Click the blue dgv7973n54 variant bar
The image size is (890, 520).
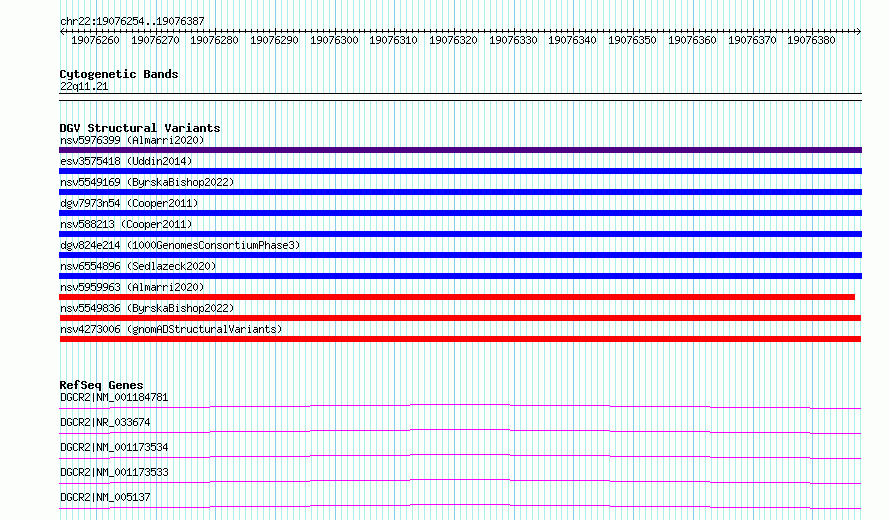(460, 213)
